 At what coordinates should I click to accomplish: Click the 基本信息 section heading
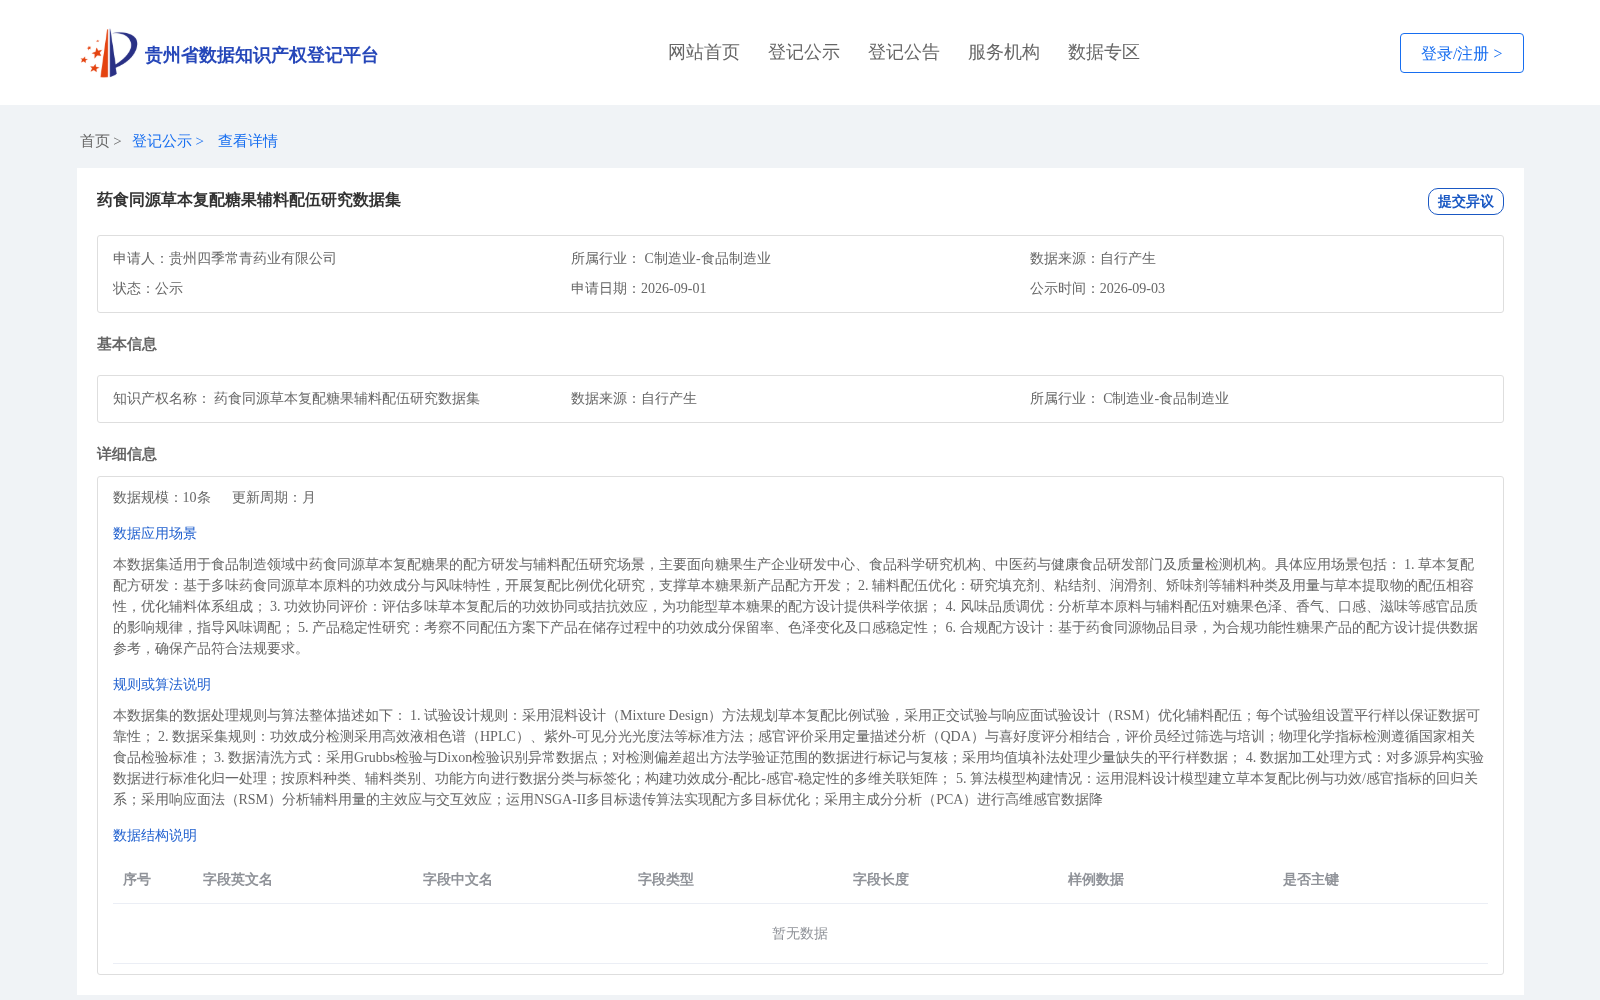pos(127,344)
